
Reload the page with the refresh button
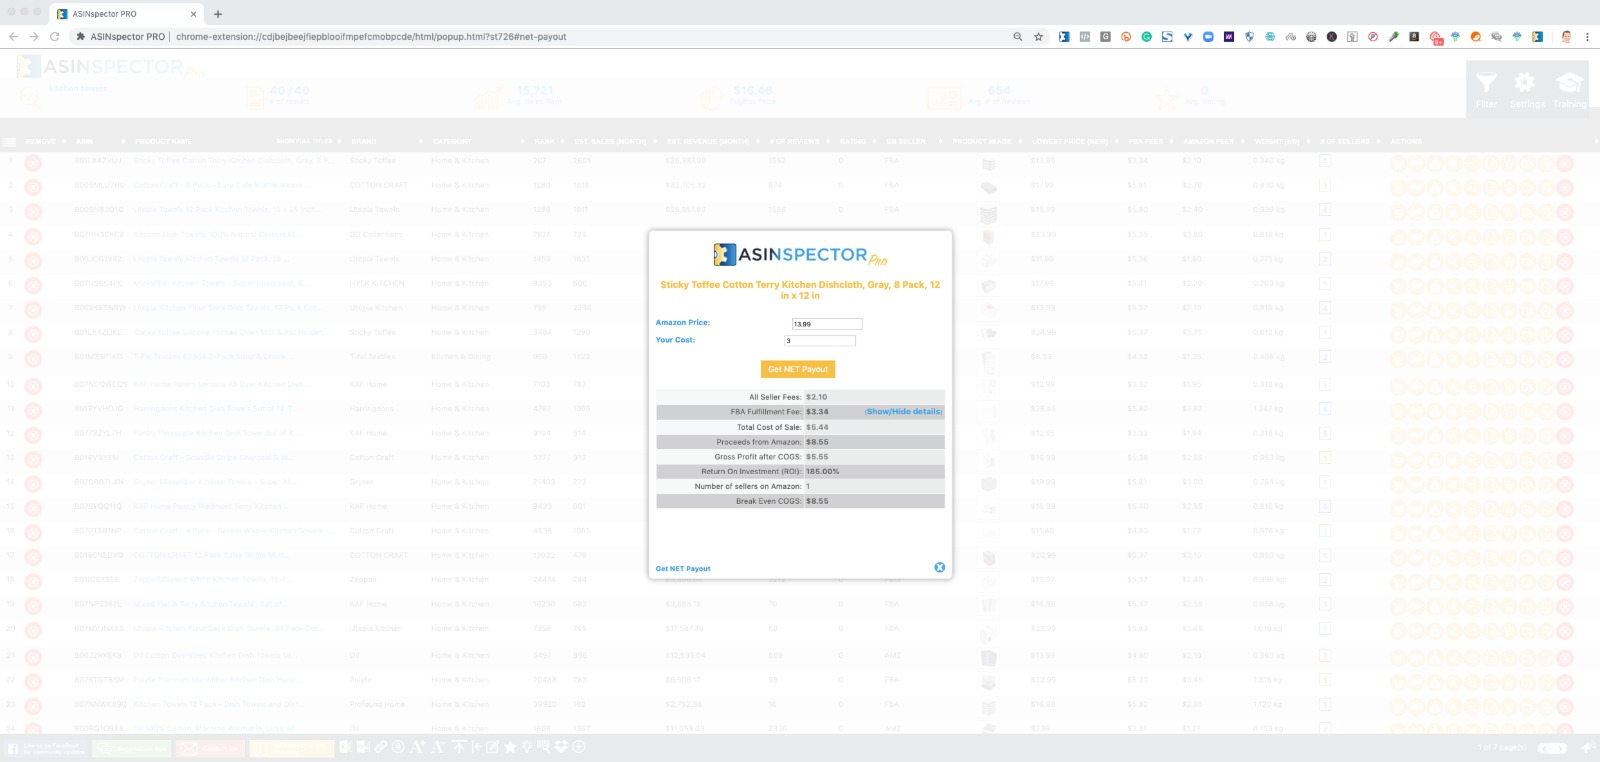pyautogui.click(x=54, y=37)
